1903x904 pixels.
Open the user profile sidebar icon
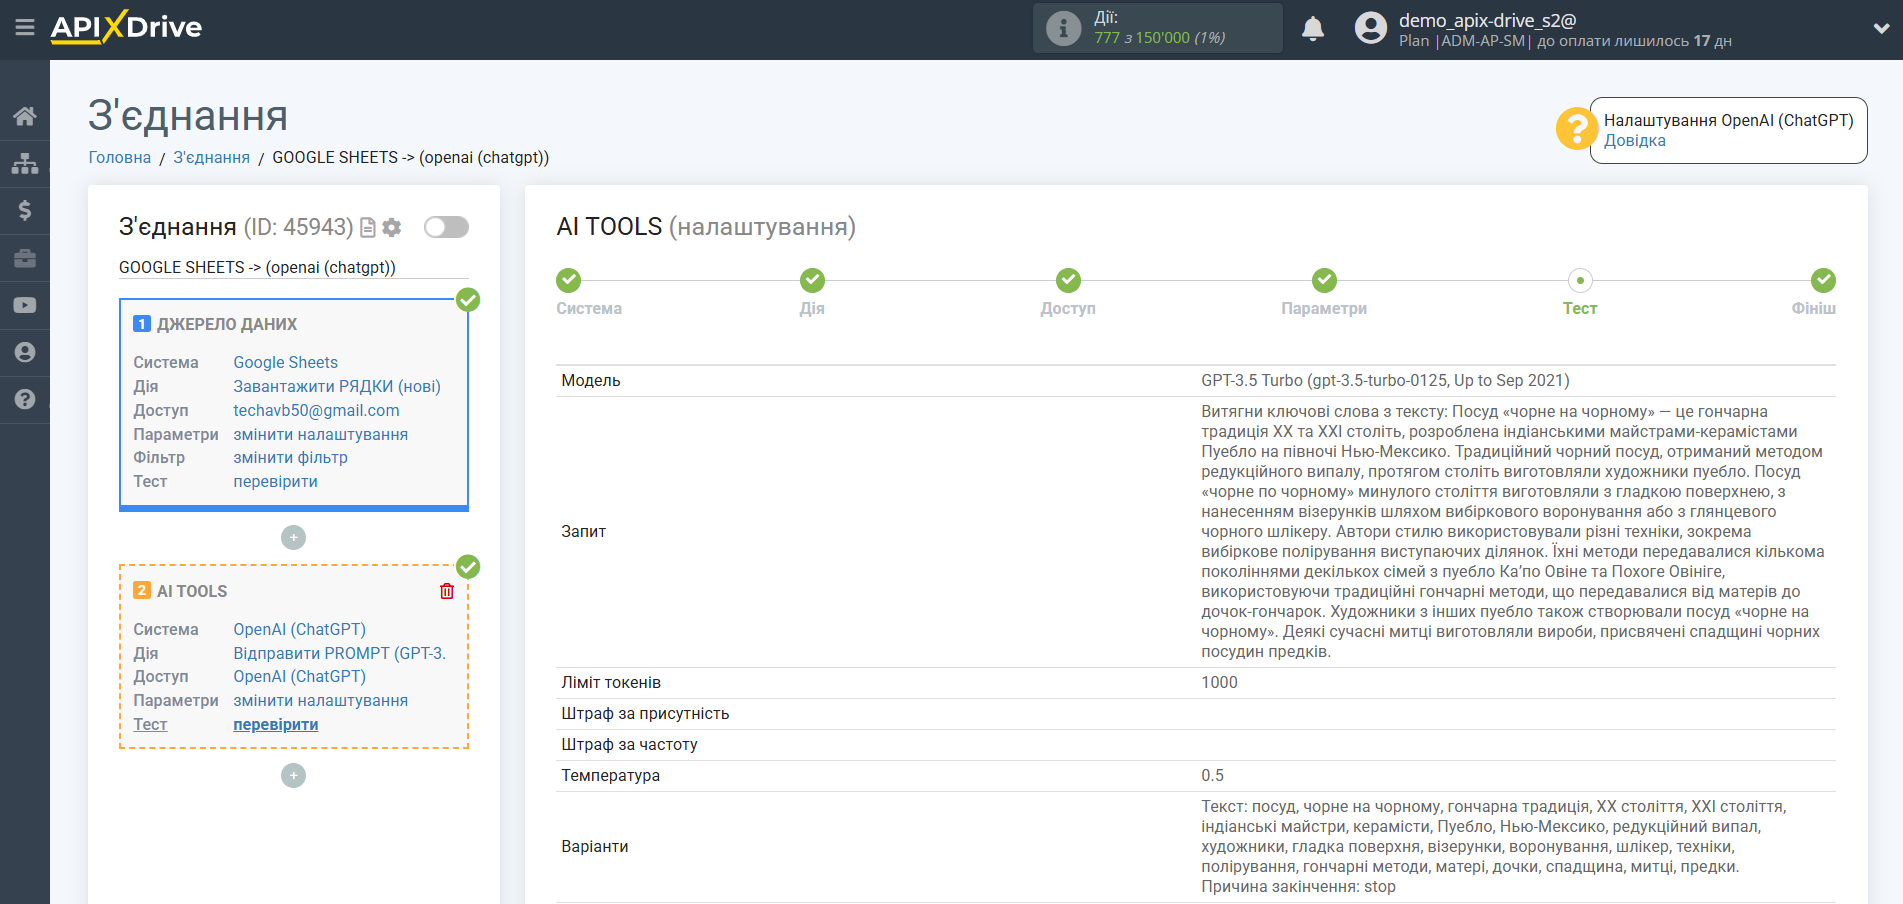tap(25, 352)
